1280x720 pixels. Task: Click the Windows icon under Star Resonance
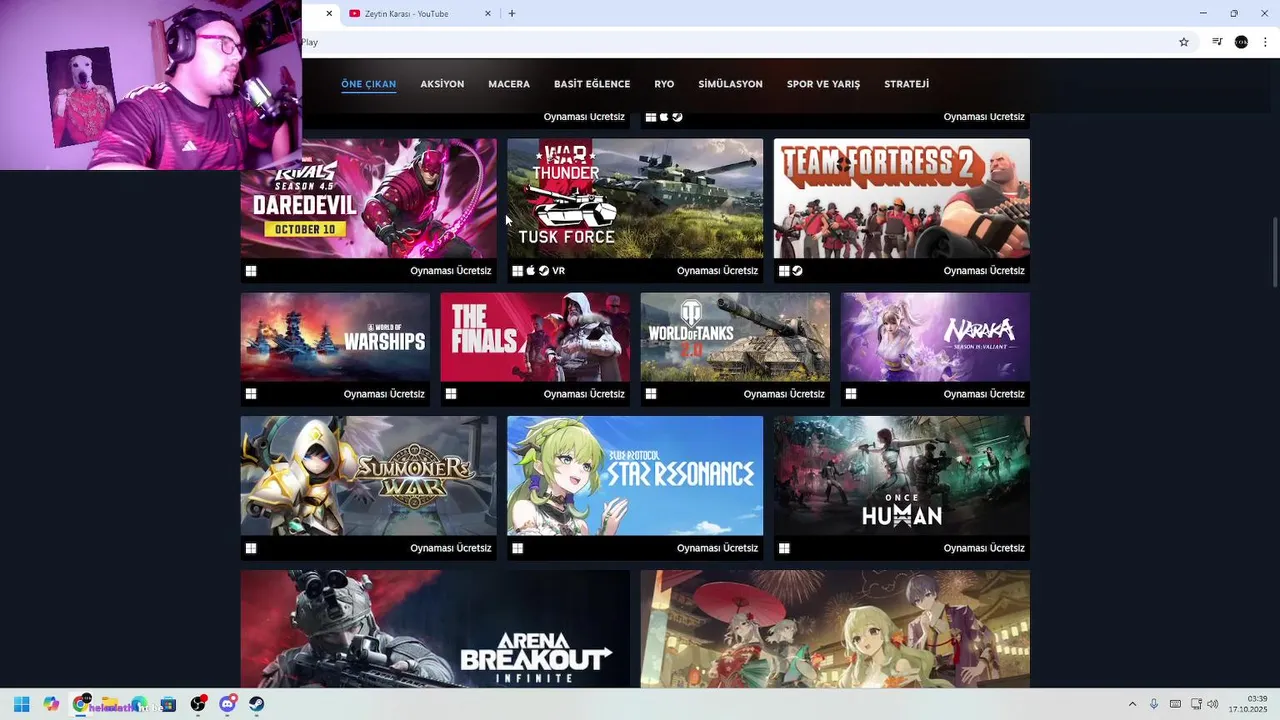point(517,548)
